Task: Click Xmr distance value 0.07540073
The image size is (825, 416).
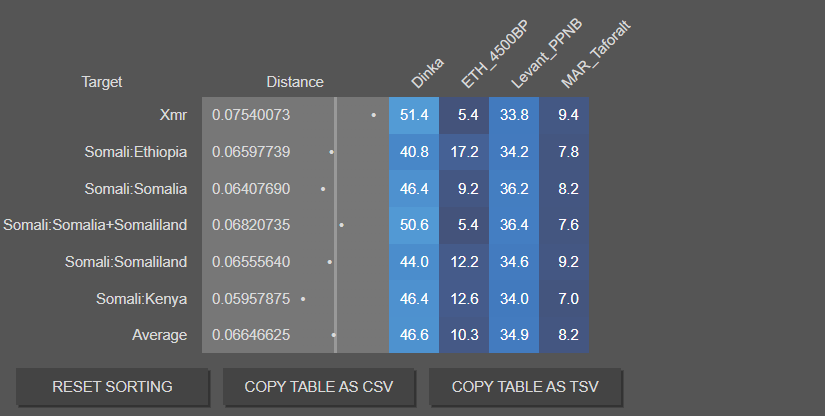Action: (251, 115)
